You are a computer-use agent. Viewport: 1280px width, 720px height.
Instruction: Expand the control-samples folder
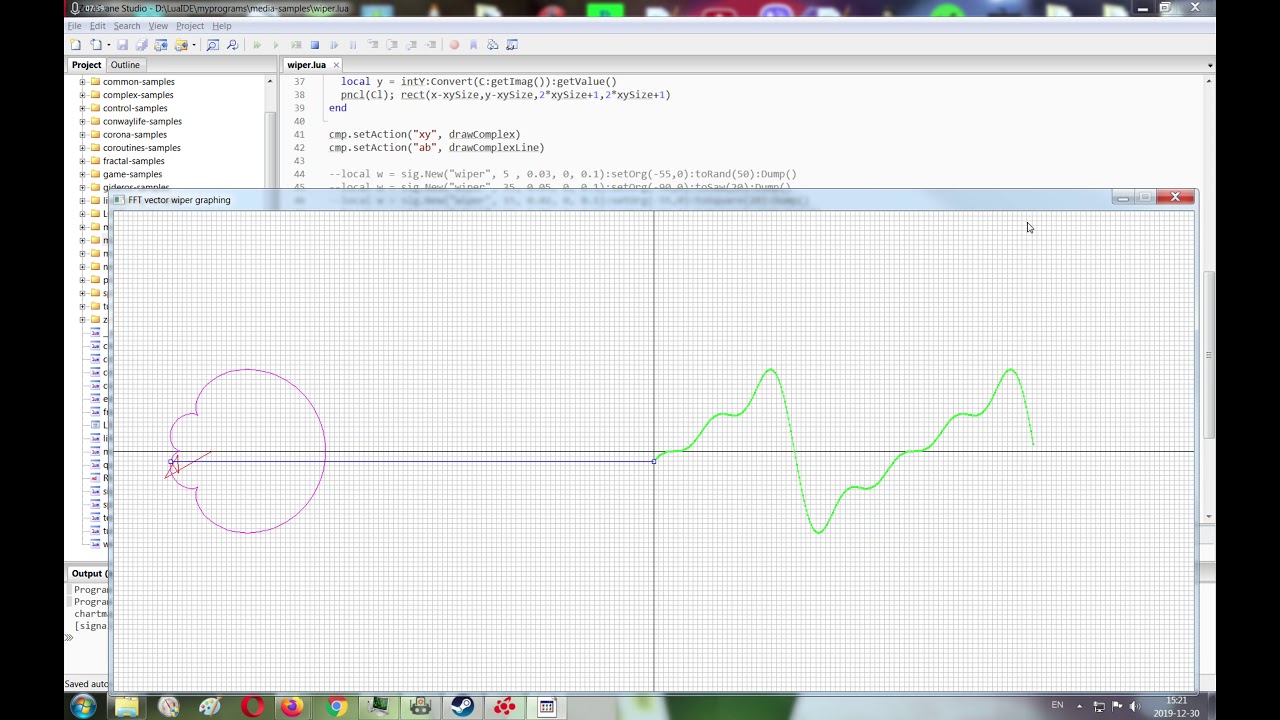coord(83,108)
